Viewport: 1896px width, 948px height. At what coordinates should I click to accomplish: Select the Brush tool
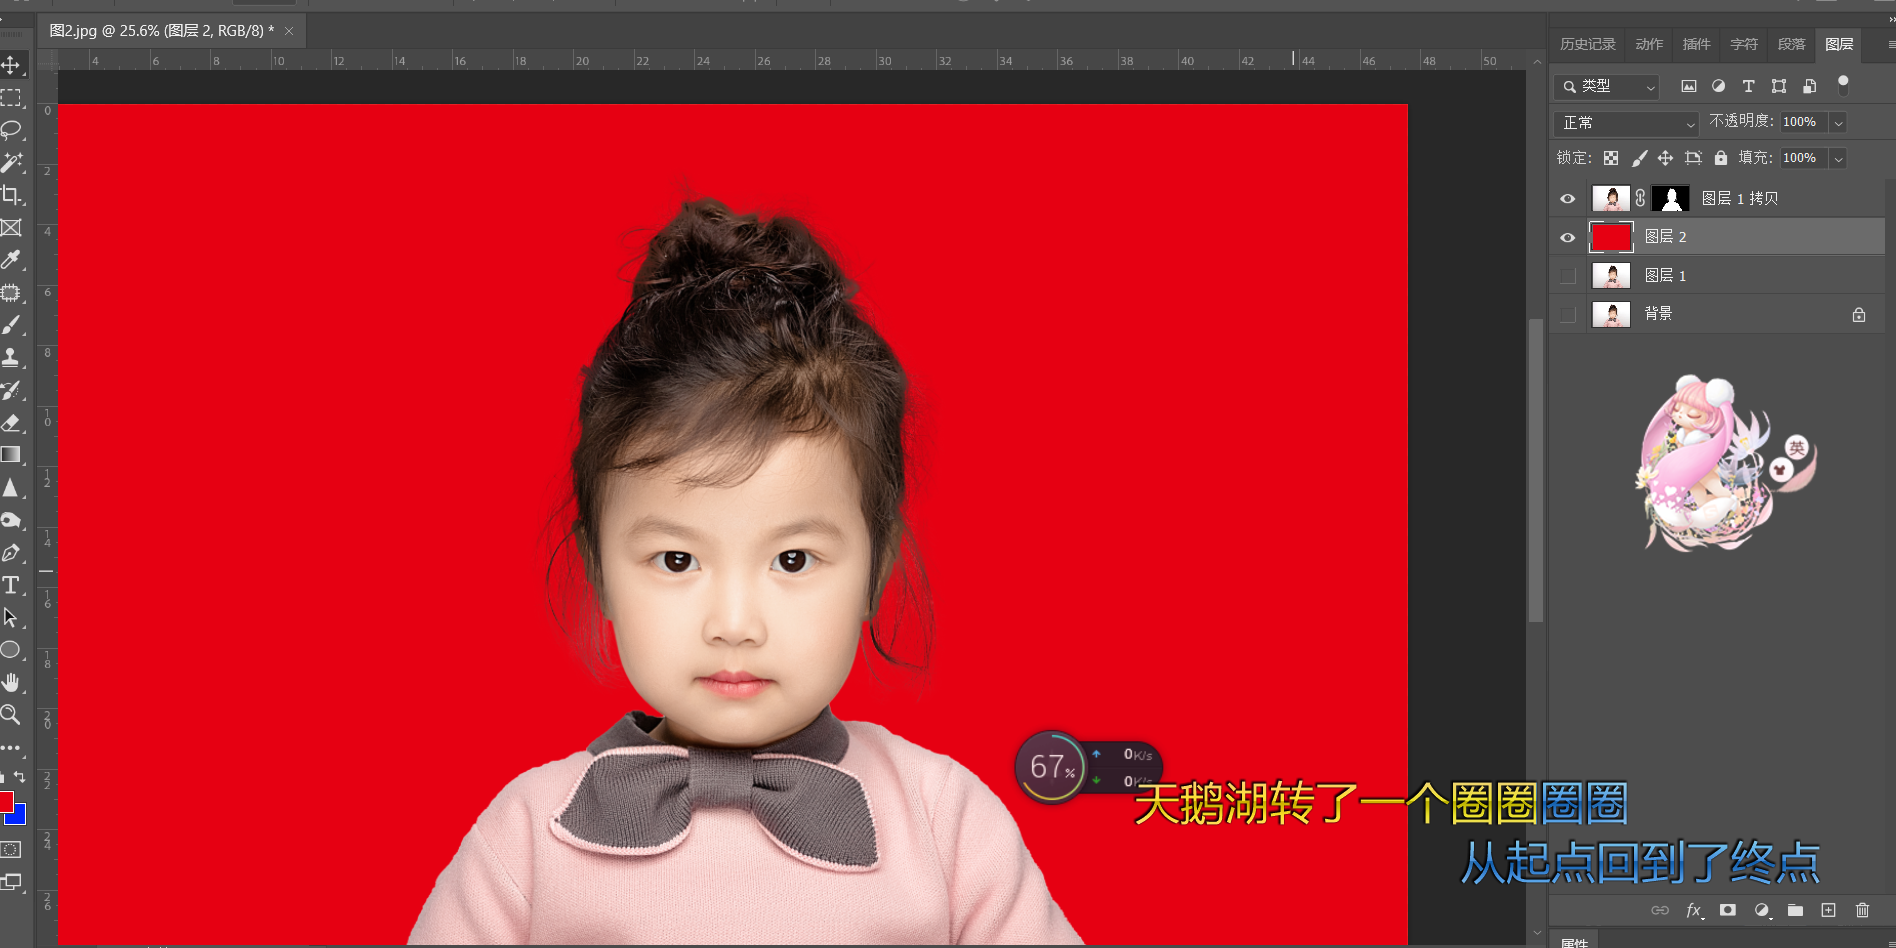13,325
